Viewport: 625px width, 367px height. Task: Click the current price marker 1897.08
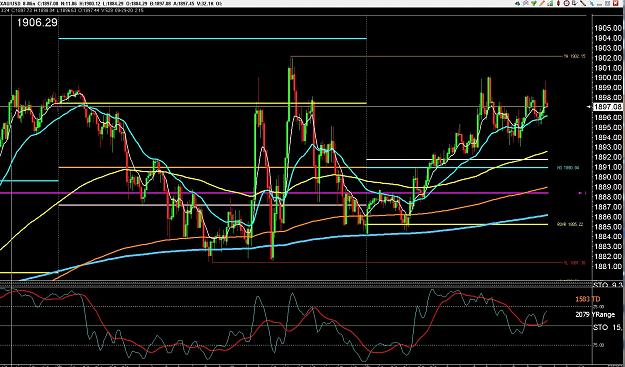607,107
